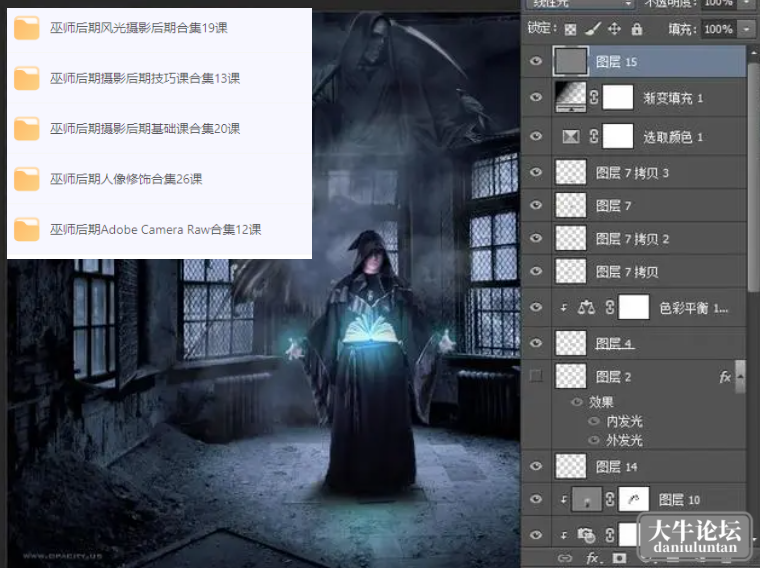Toggle lock image pixels brush icon
Image resolution: width=760 pixels, height=568 pixels.
tap(593, 29)
